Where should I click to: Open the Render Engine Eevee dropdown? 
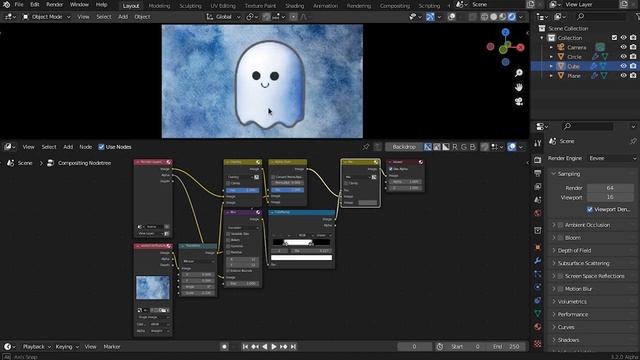(612, 158)
